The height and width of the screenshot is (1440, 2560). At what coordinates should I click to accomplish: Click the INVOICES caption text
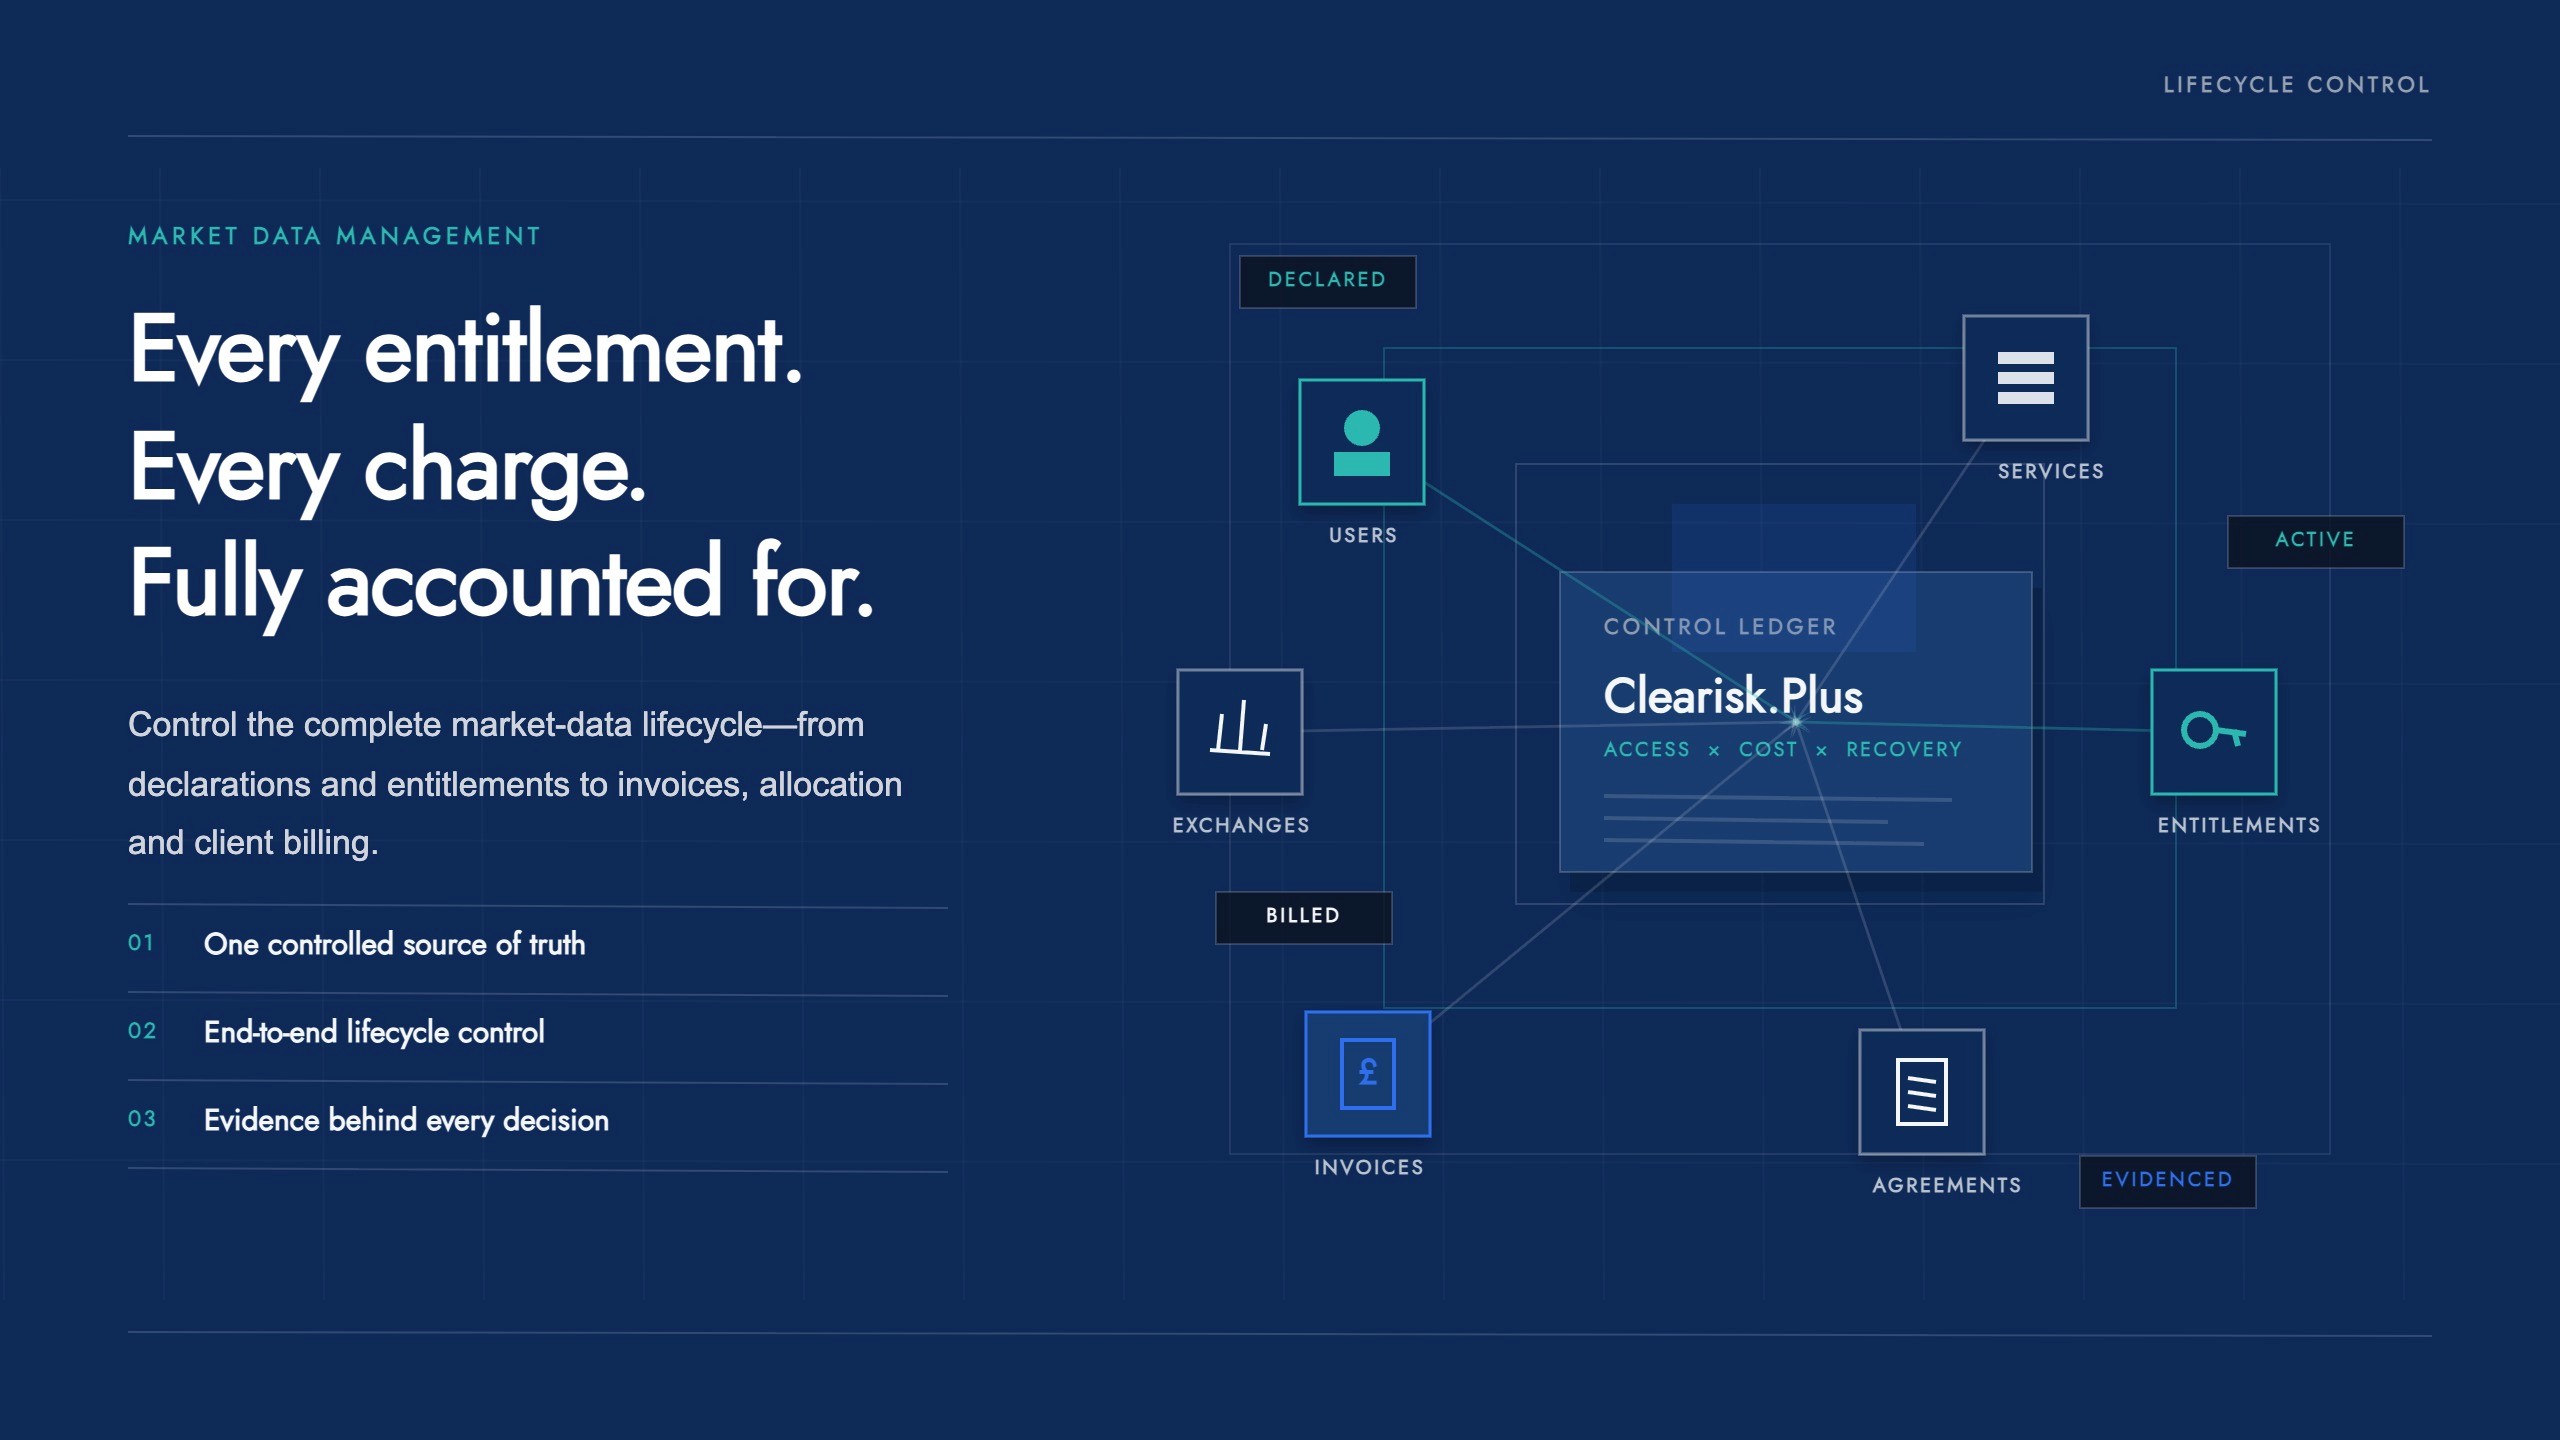point(1368,1167)
